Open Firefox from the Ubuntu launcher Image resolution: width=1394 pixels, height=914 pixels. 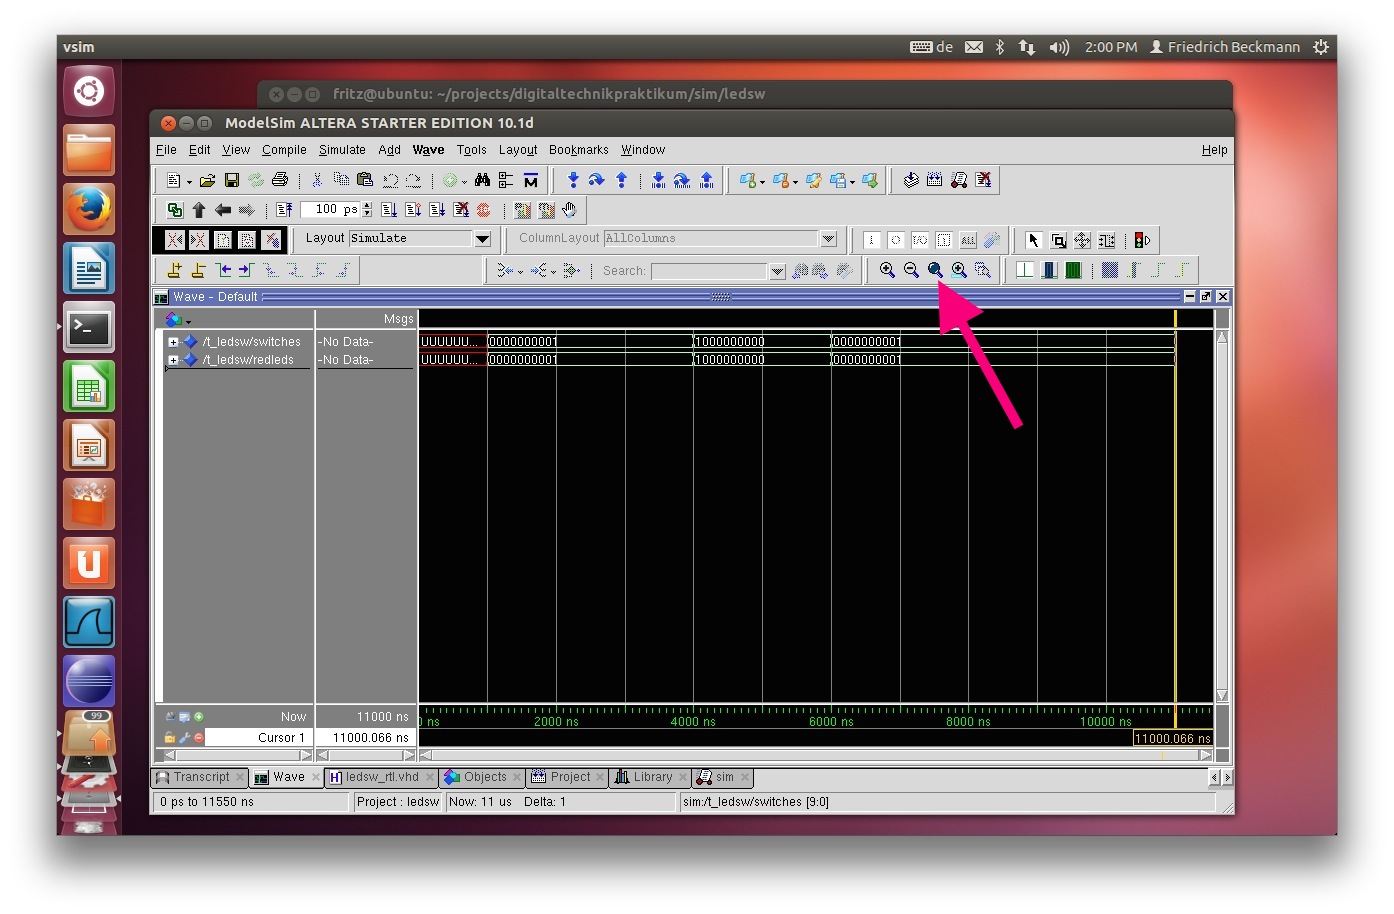click(x=89, y=209)
